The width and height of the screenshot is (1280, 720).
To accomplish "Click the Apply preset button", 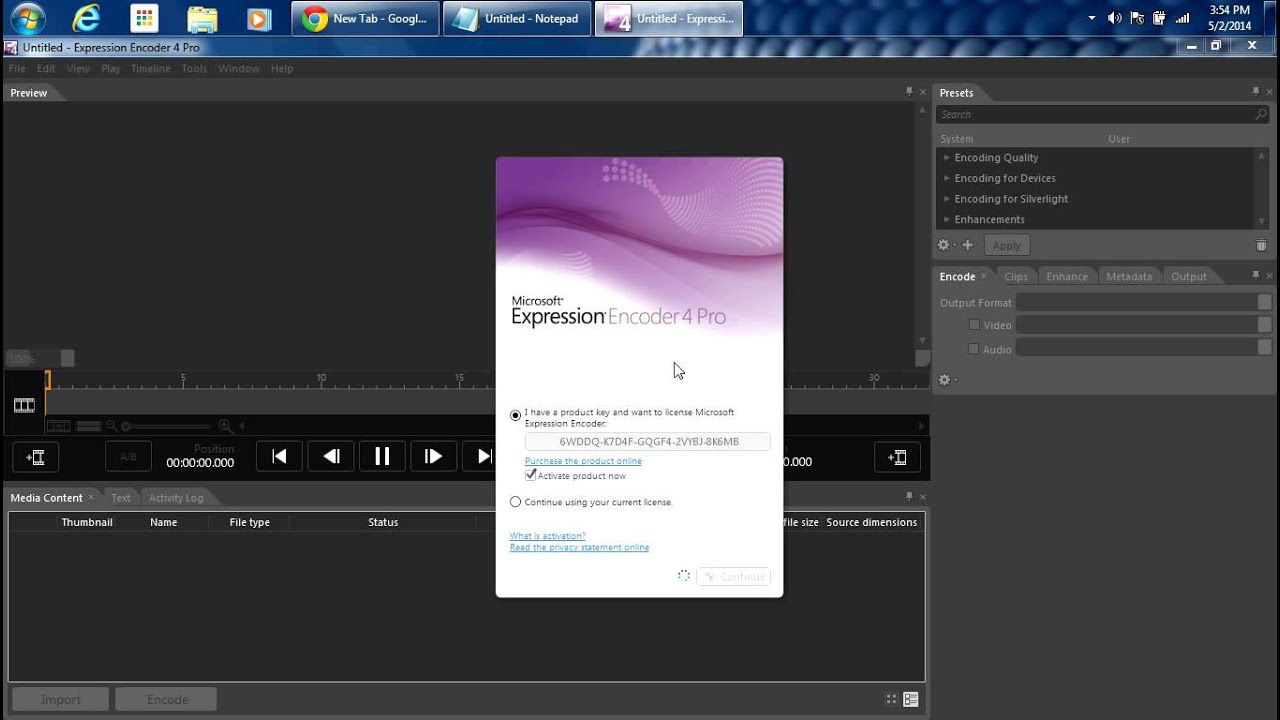I will tap(1007, 245).
